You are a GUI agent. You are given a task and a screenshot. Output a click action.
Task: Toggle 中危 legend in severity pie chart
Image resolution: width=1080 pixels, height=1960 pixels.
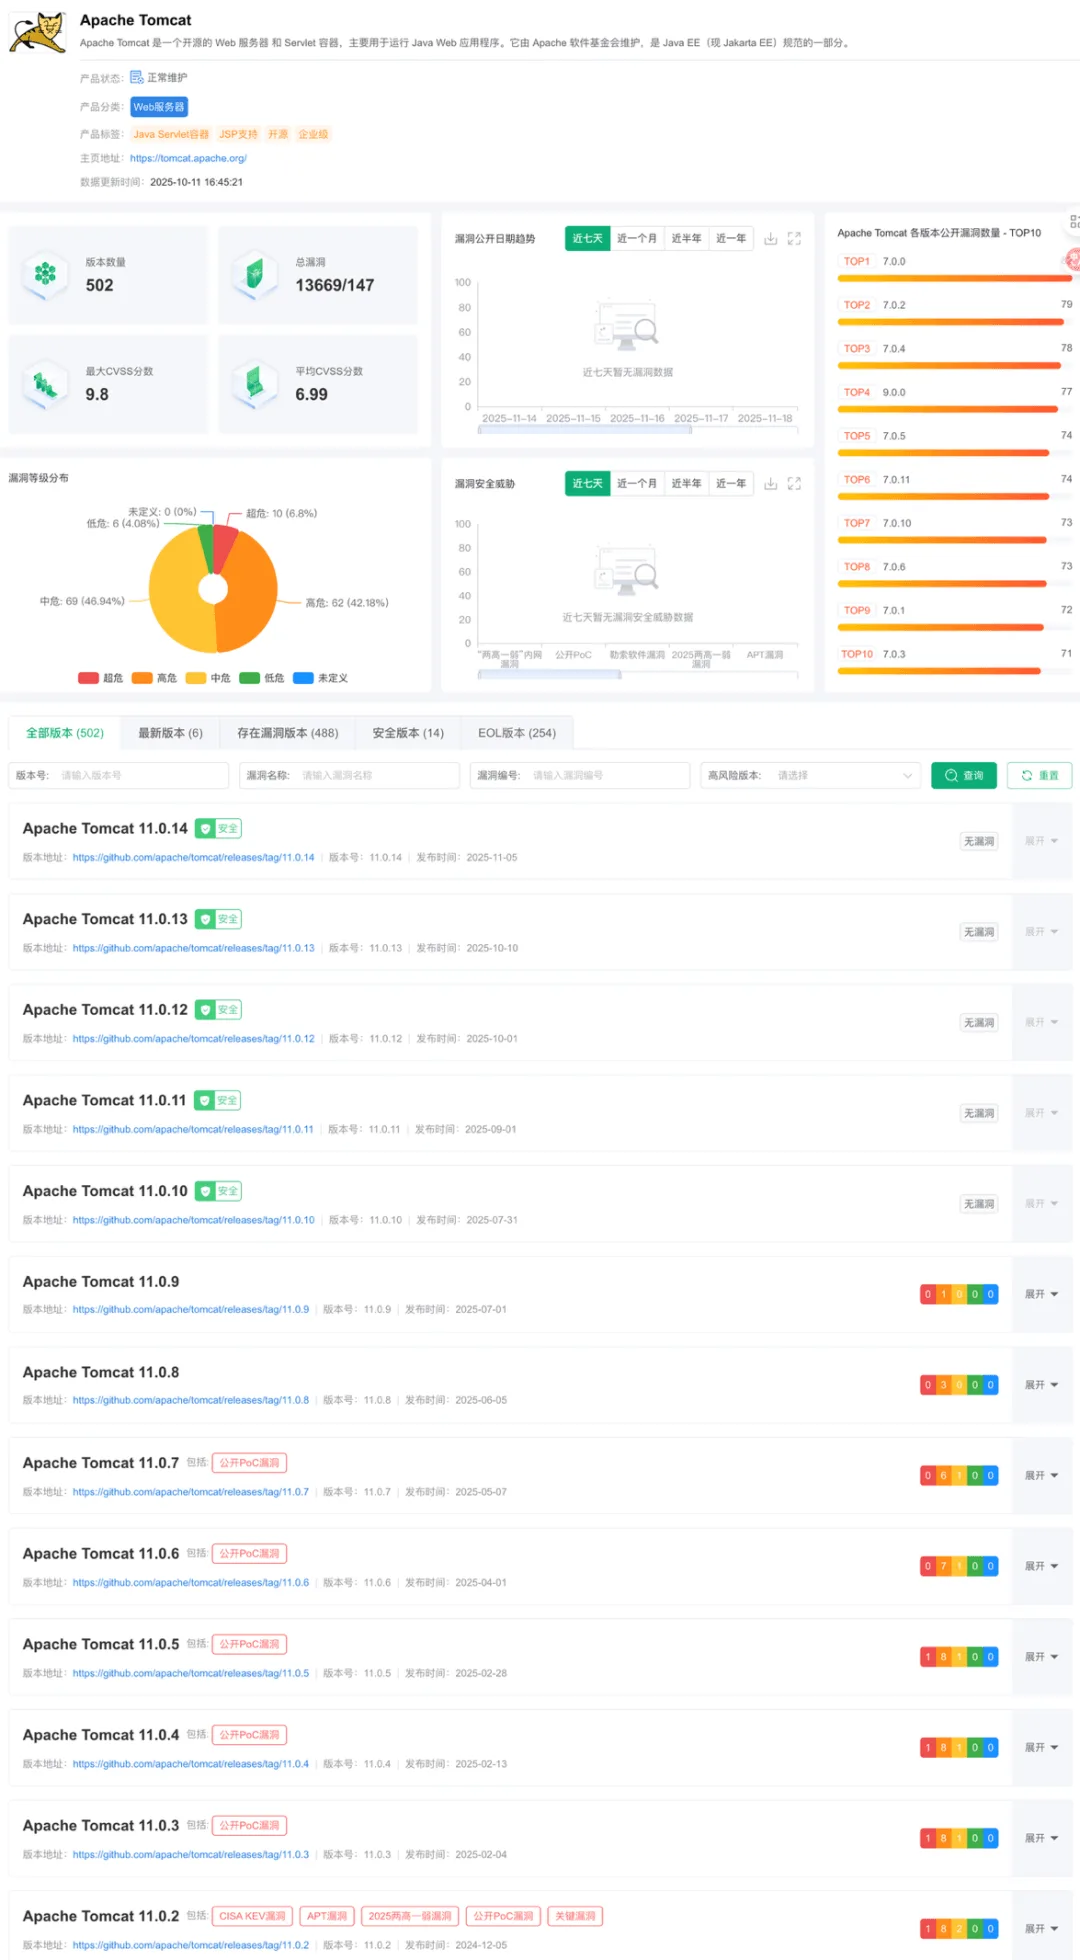pos(208,678)
